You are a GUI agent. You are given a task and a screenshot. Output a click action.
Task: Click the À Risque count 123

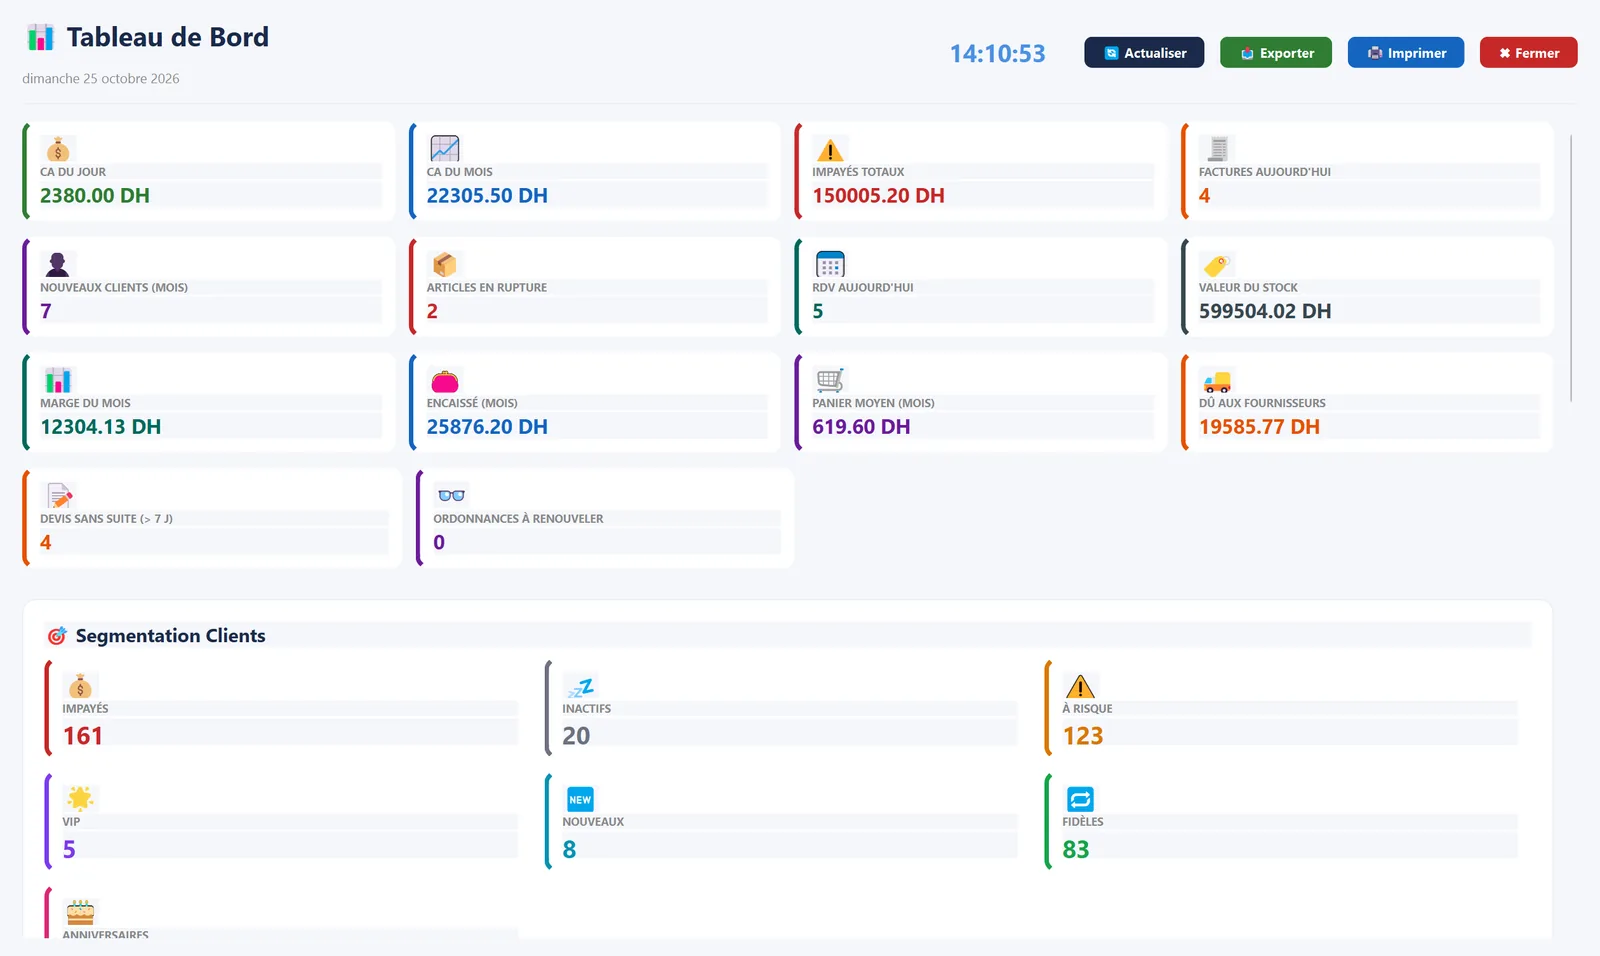1083,736
